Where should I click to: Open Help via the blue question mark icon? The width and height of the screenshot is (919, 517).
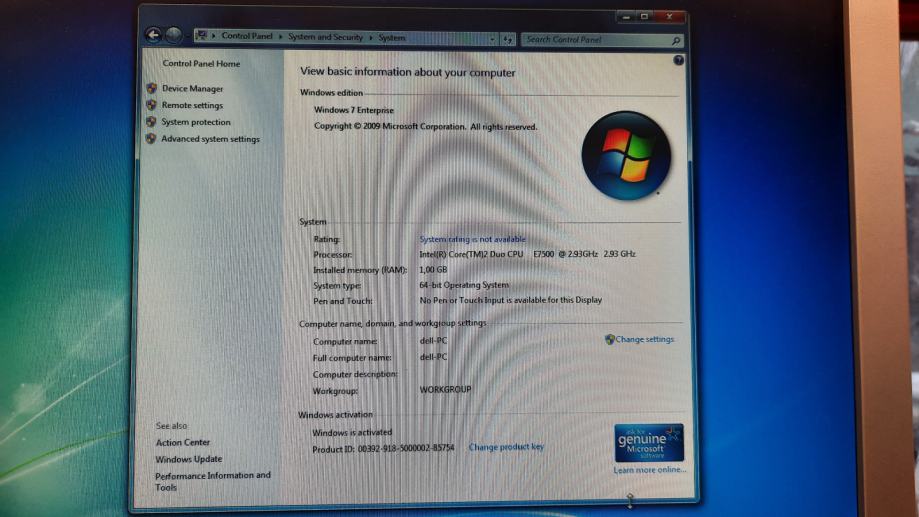tap(679, 61)
